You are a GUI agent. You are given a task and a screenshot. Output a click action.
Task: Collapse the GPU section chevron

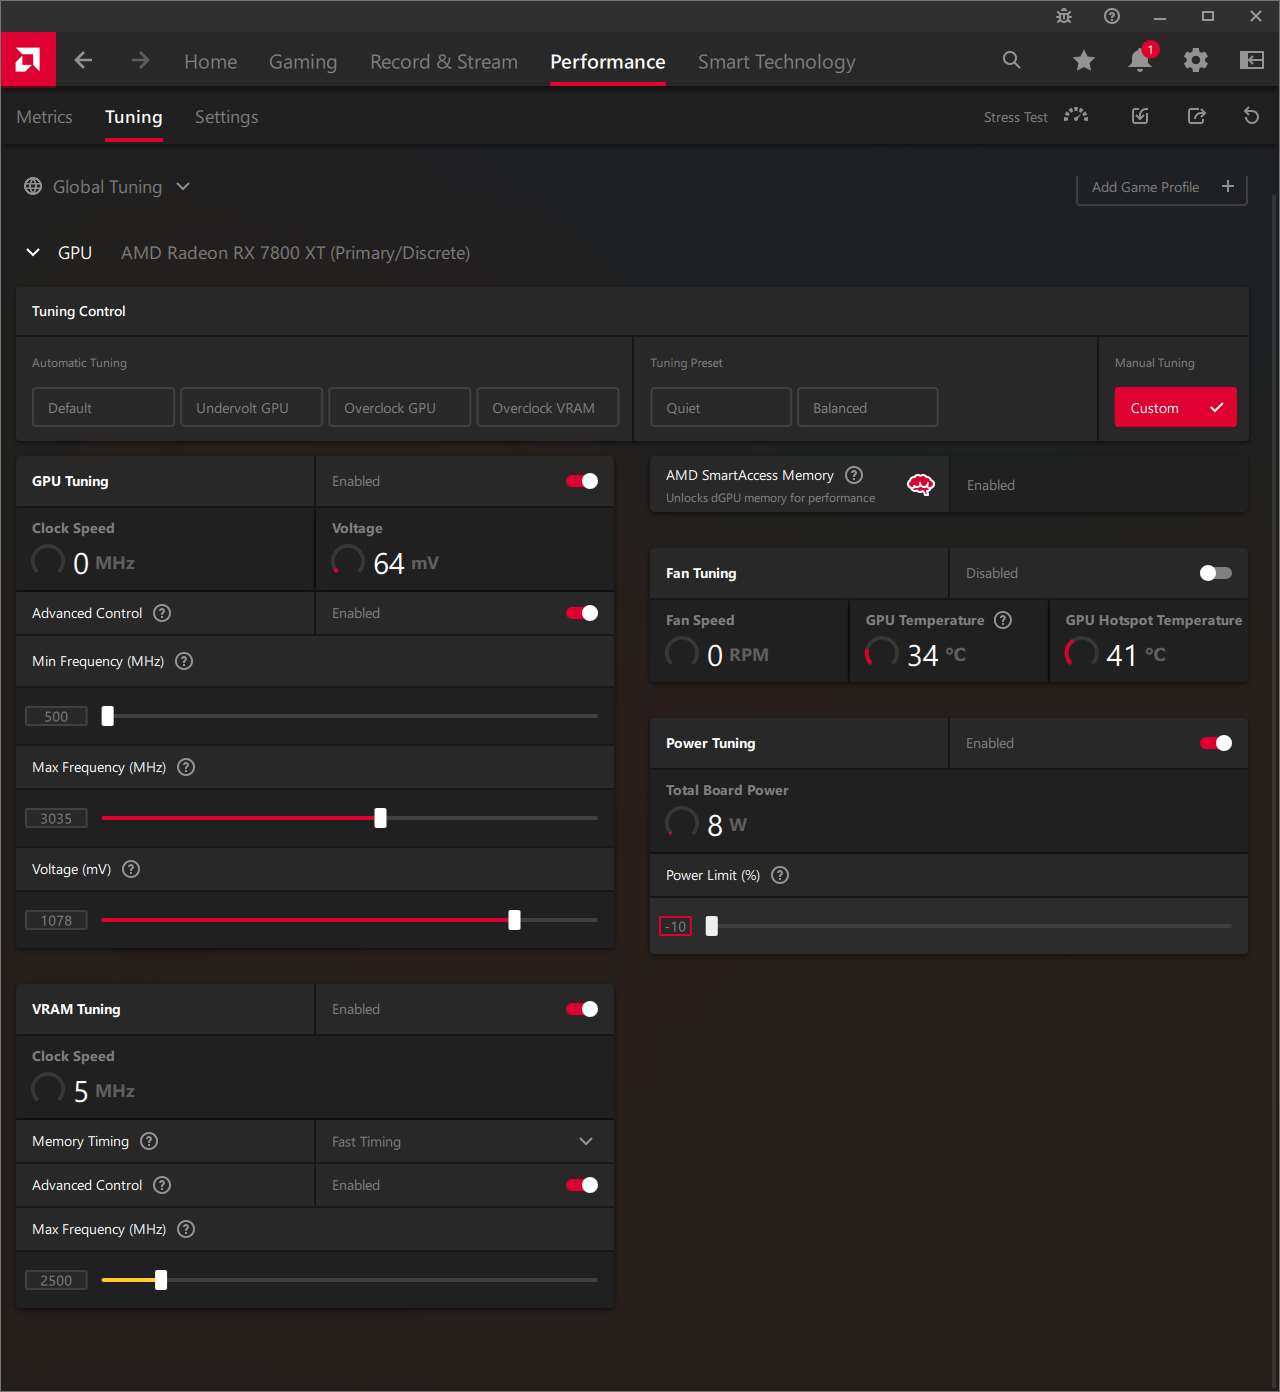point(33,252)
